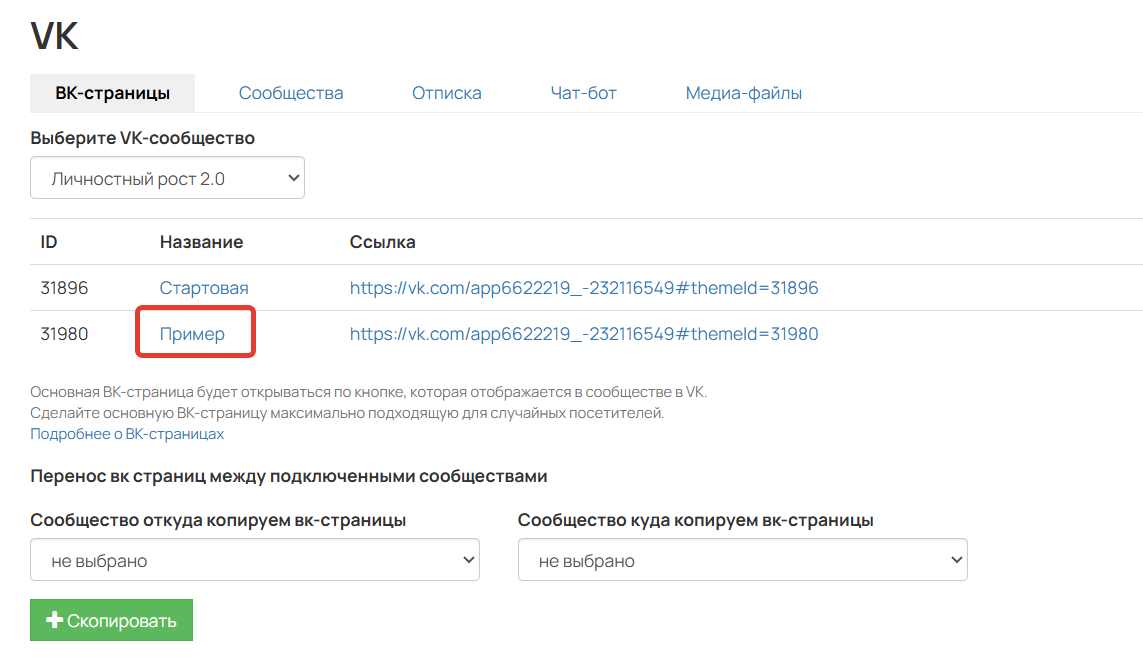Switch to the Чат-бот tab
This screenshot has height=669, width=1143.
pyautogui.click(x=583, y=92)
